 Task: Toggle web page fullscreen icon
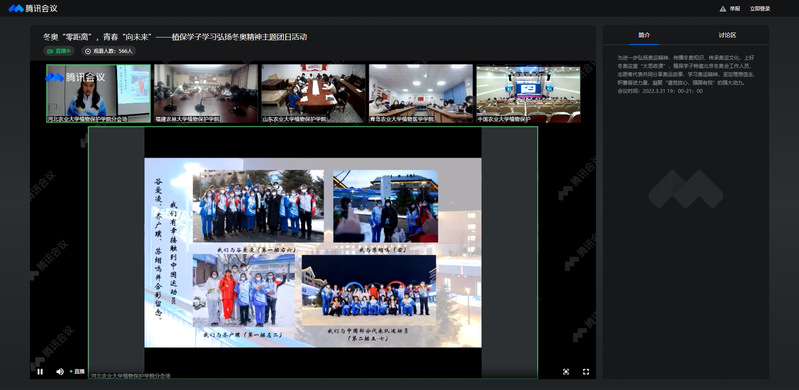(566, 372)
